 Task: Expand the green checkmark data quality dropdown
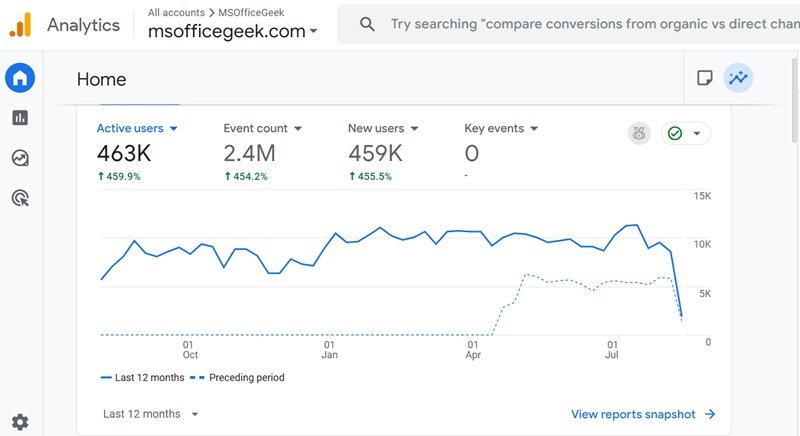click(x=685, y=133)
